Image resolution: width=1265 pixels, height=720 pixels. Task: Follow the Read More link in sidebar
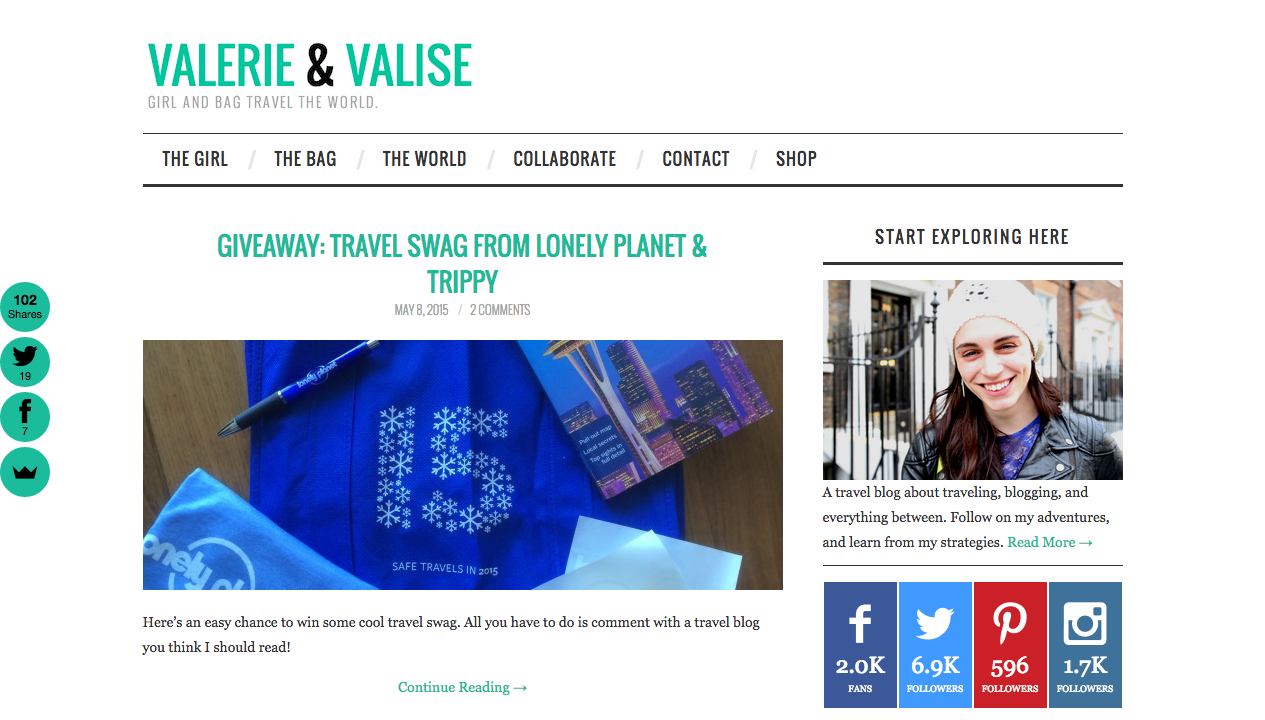pyautogui.click(x=1050, y=542)
